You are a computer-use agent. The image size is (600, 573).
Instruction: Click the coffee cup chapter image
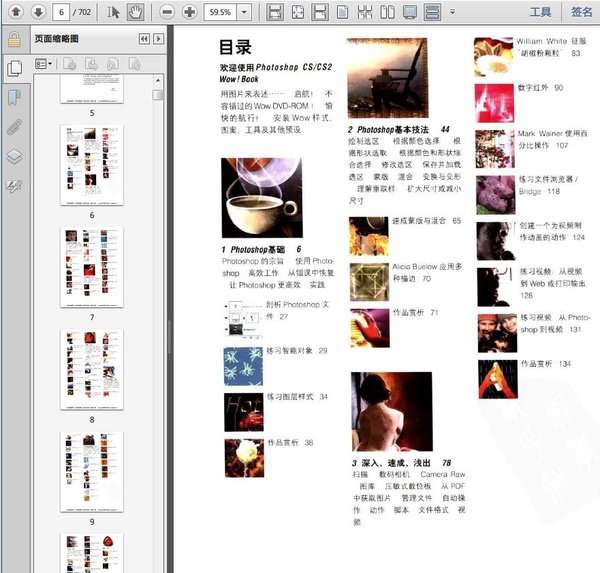[x=262, y=198]
